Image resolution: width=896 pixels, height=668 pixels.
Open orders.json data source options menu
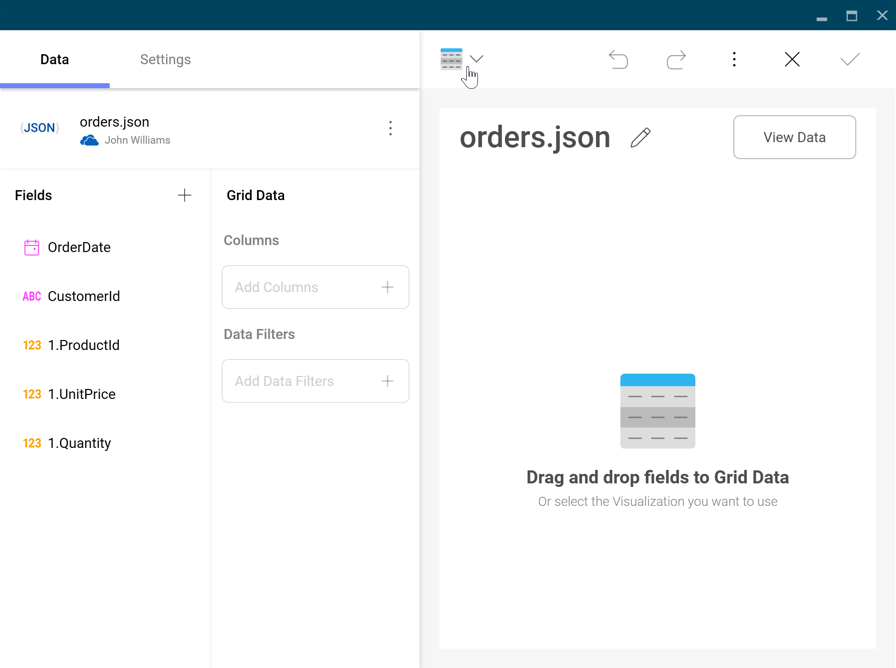click(390, 128)
